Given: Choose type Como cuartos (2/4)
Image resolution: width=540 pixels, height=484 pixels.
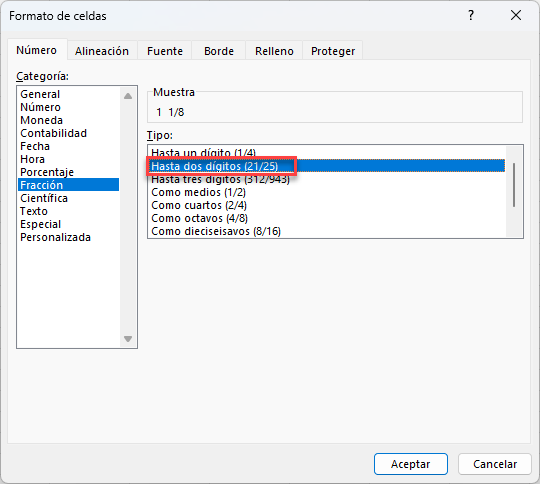Looking at the screenshot, I should pos(327,205).
